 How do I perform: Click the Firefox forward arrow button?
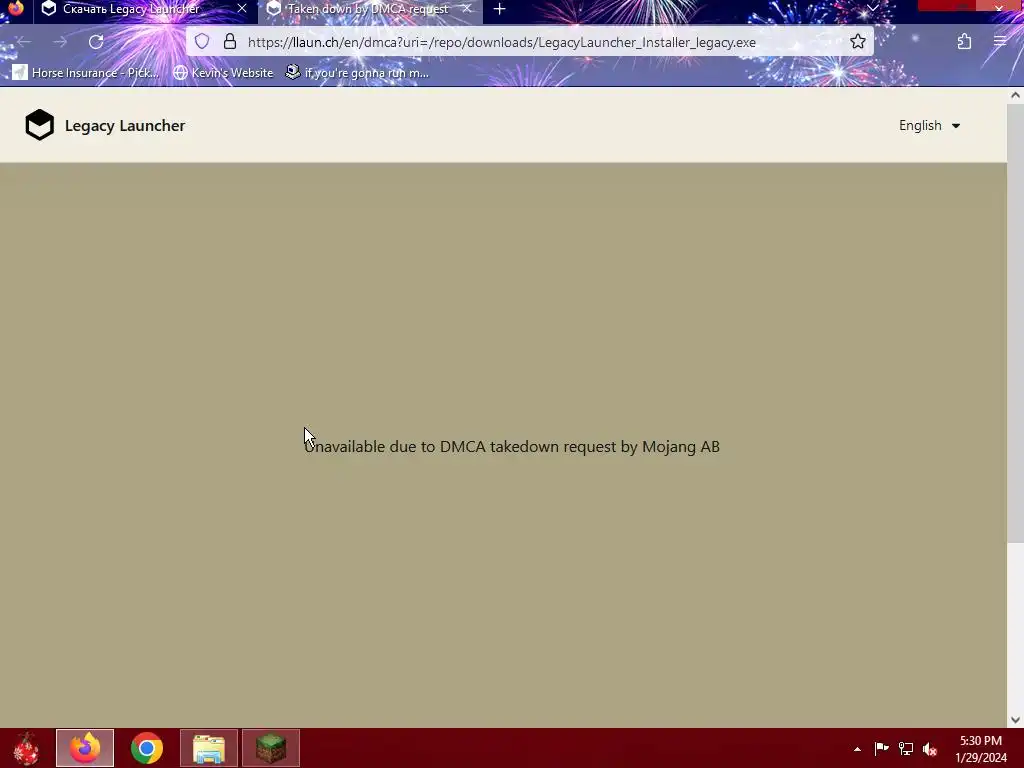tap(60, 42)
